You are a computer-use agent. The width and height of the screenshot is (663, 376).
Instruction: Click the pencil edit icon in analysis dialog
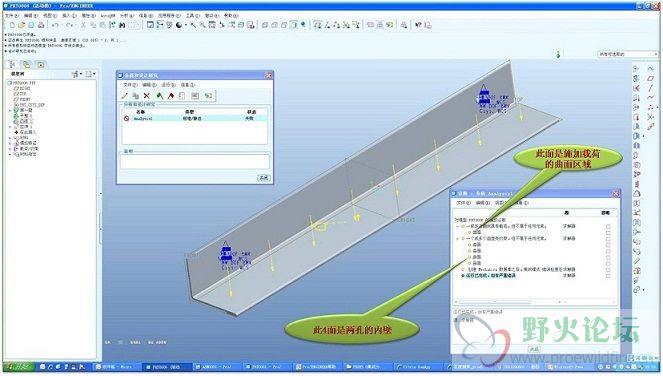pos(125,96)
